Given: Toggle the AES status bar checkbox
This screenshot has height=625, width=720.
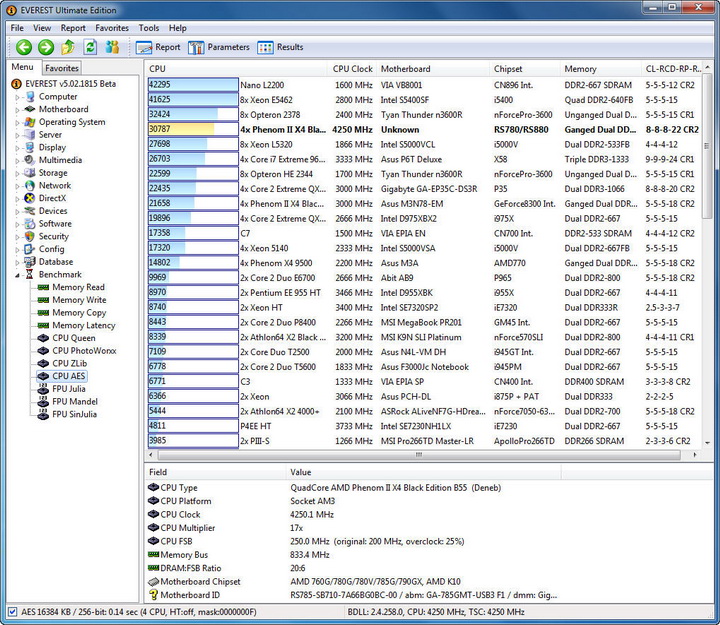Looking at the screenshot, I should click(x=13, y=612).
